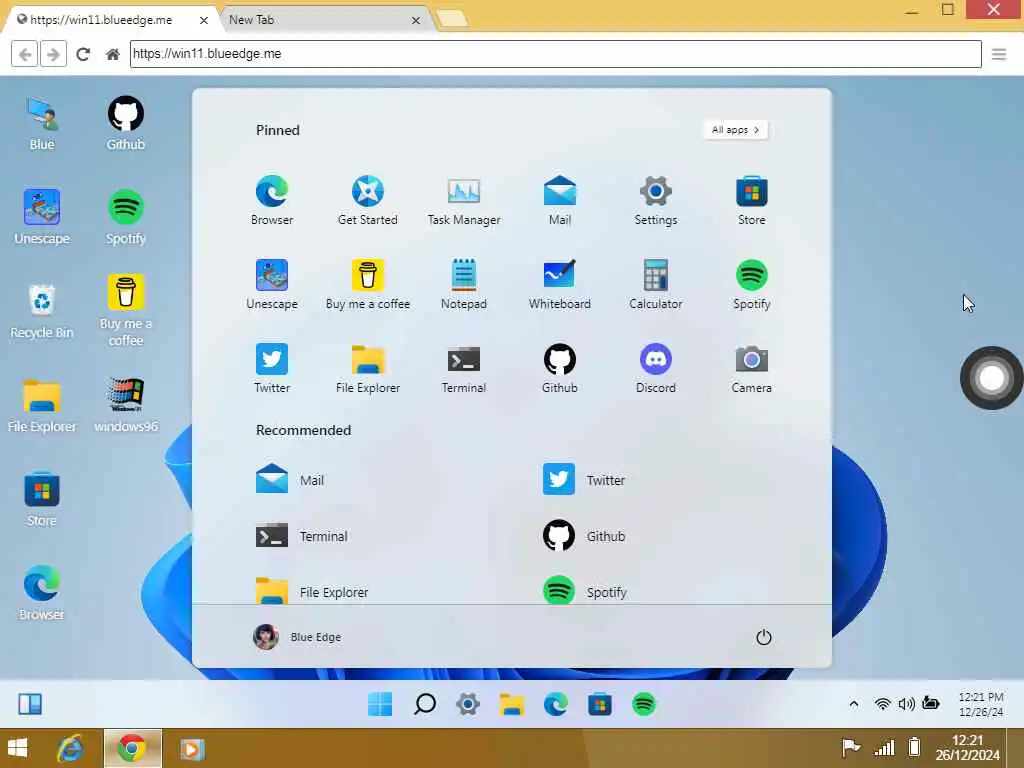Click the power button in Start menu
The width and height of the screenshot is (1024, 768).
[x=763, y=637]
